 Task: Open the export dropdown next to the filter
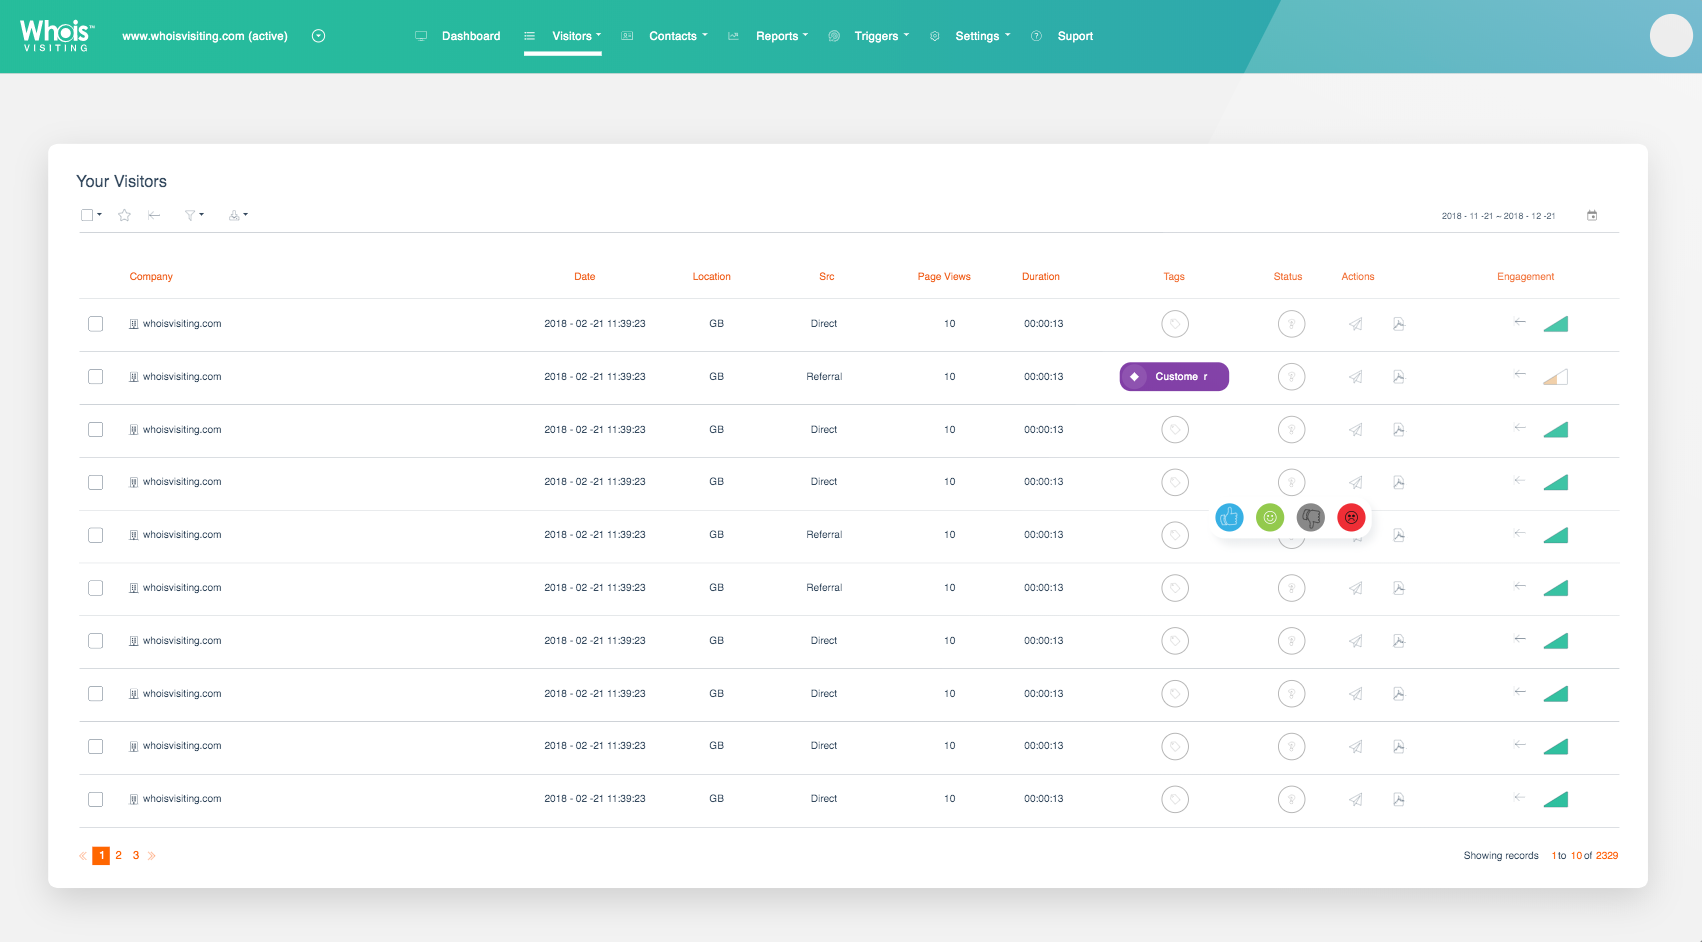click(238, 215)
